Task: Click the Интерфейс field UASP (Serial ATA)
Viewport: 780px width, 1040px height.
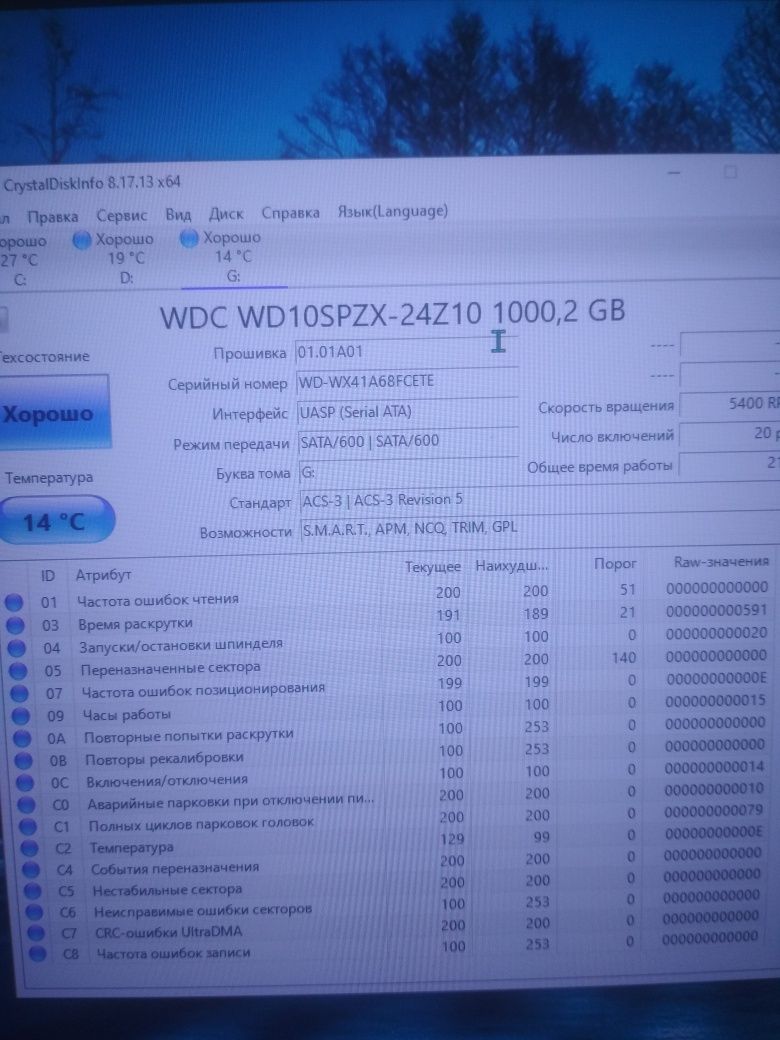Action: tap(407, 412)
